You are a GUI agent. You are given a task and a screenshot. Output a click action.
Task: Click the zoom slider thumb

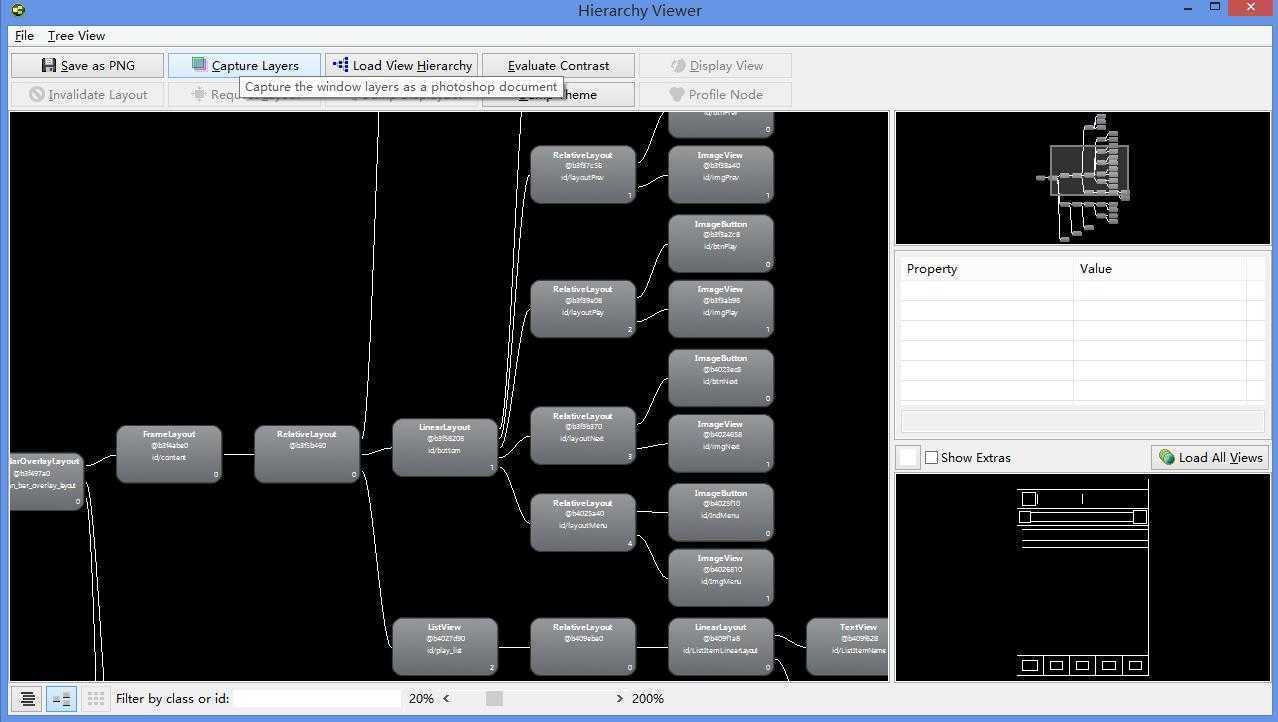pyautogui.click(x=494, y=699)
